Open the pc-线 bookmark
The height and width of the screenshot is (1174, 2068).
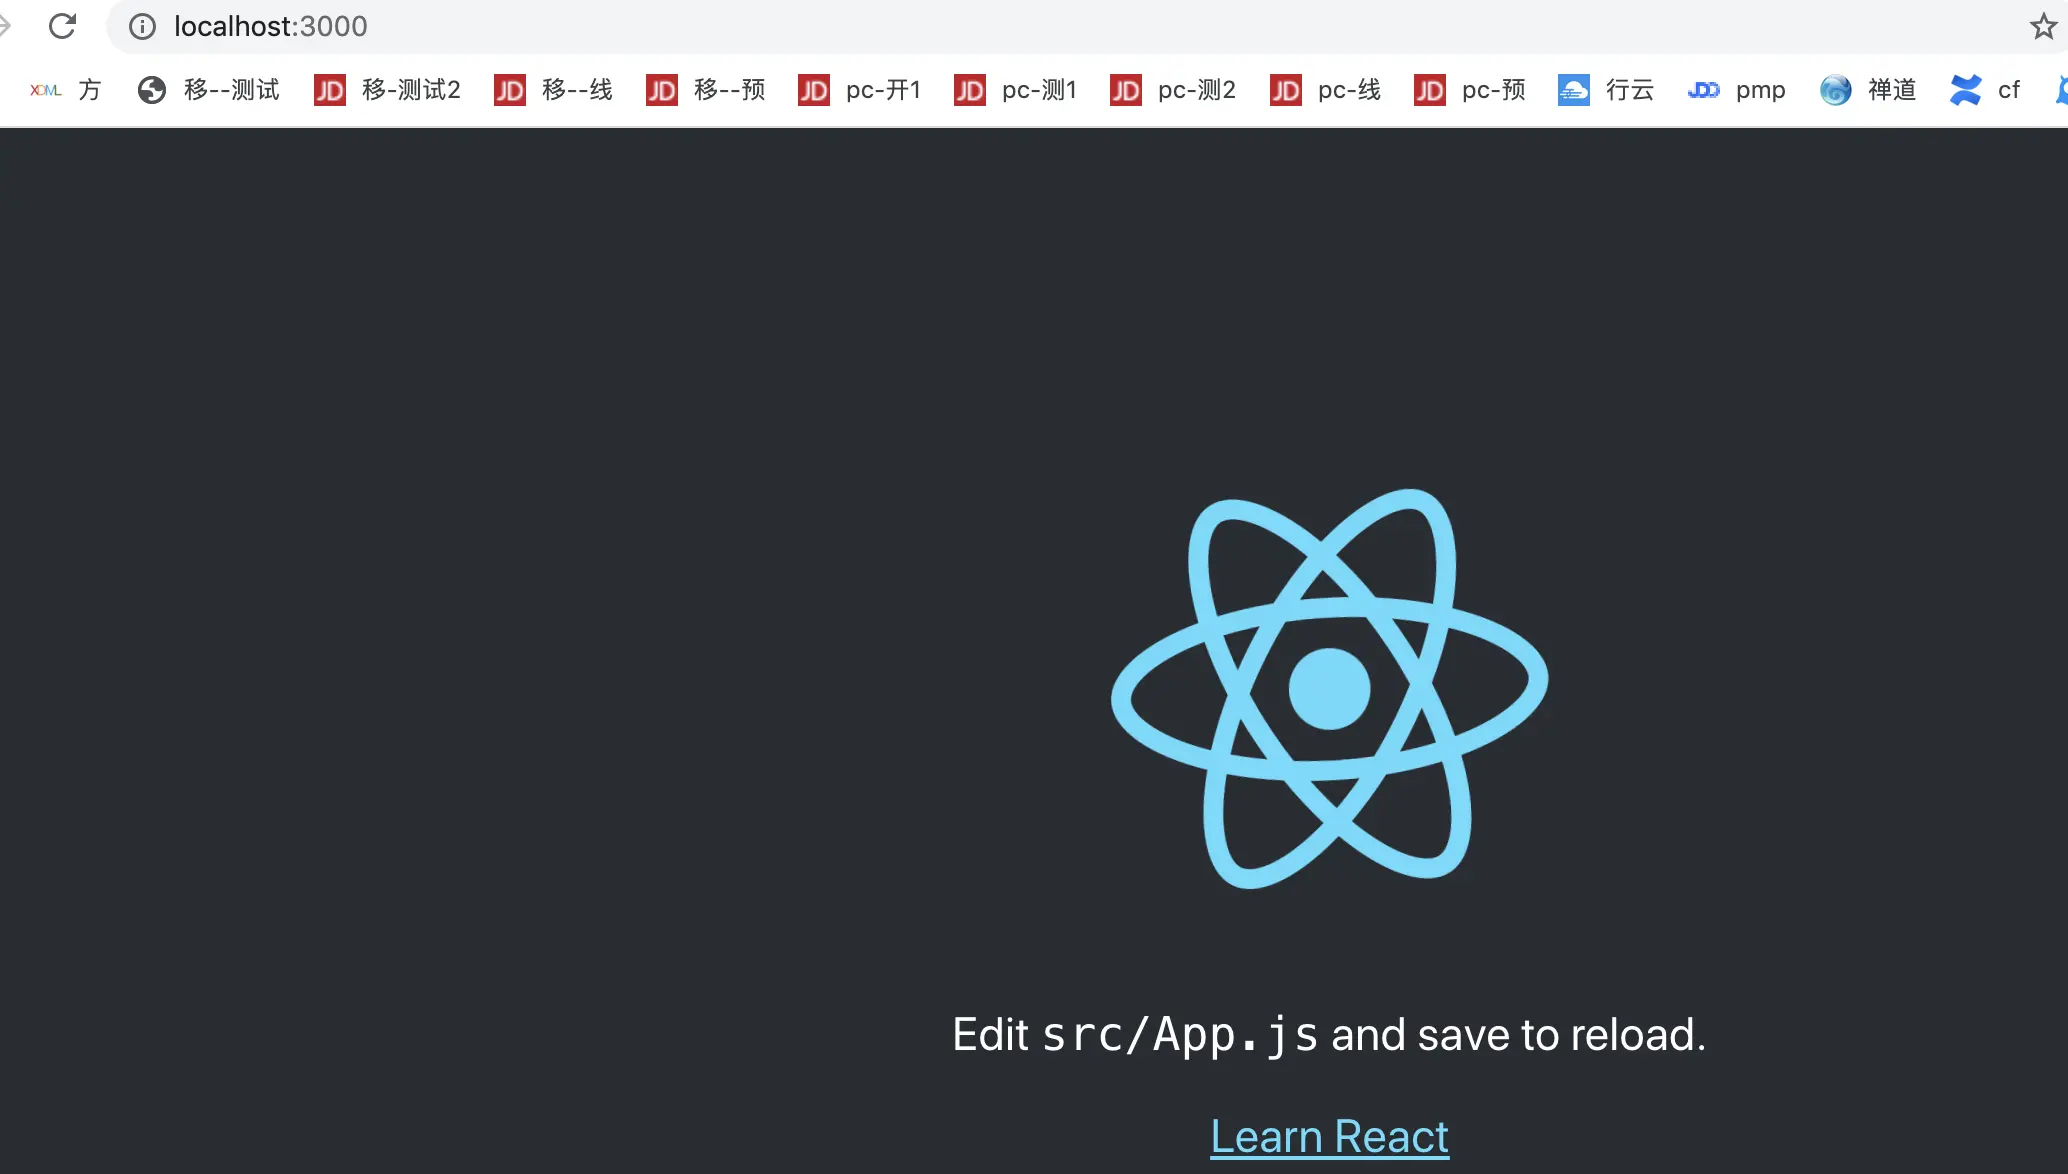[x=1326, y=90]
